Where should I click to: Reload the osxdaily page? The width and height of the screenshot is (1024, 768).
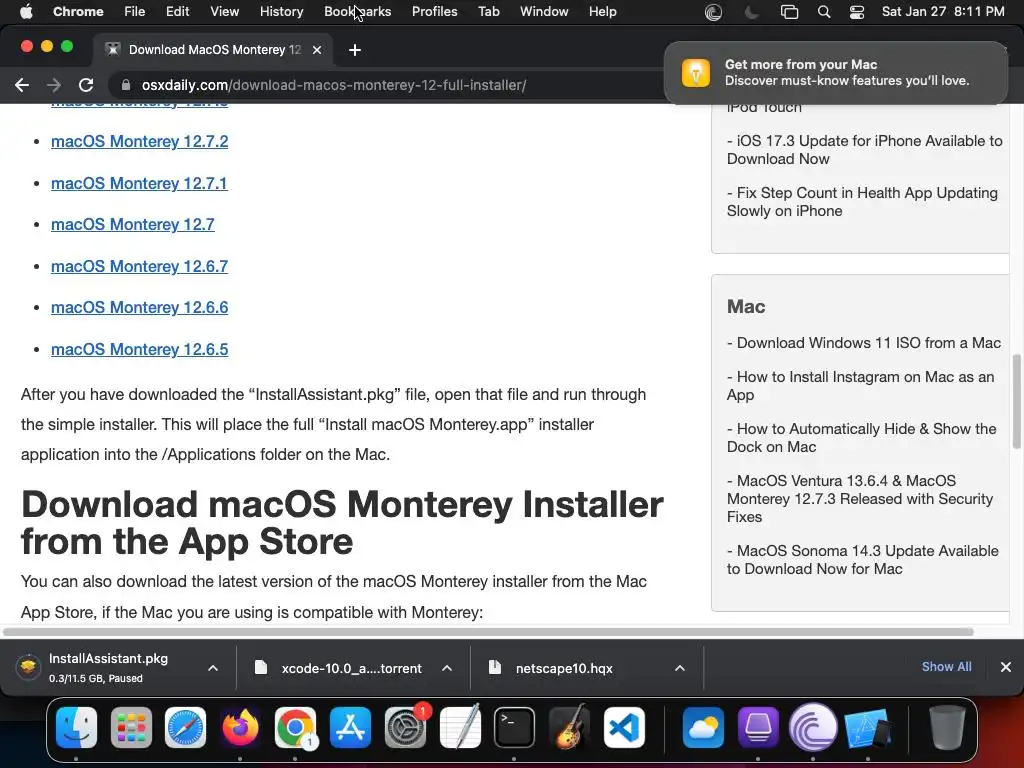[86, 85]
